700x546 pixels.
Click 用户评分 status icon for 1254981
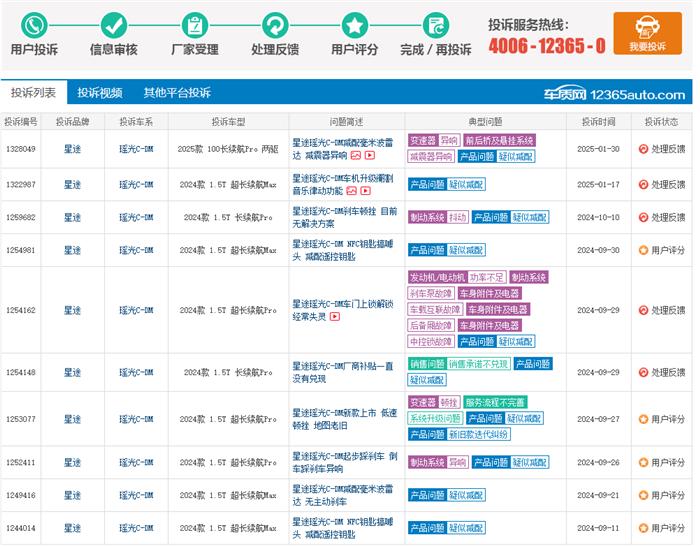(643, 250)
